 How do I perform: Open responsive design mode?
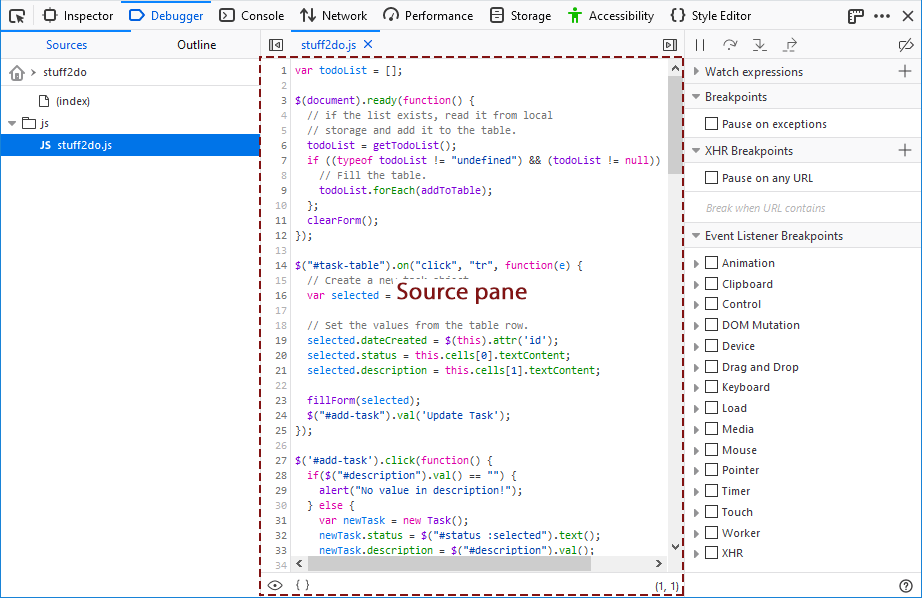tap(854, 15)
